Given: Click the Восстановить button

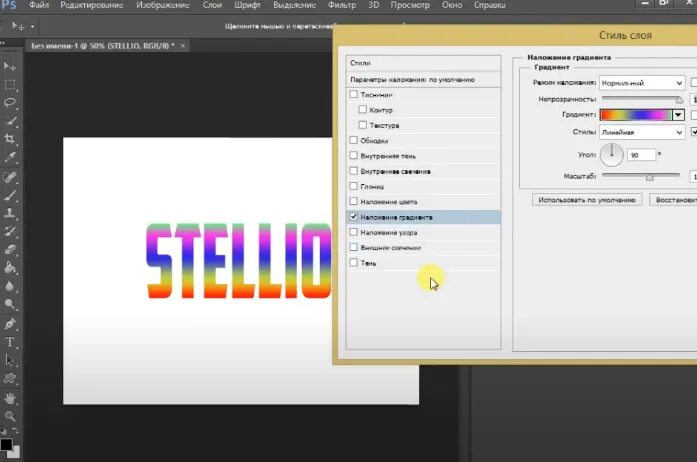Looking at the screenshot, I should [673, 200].
